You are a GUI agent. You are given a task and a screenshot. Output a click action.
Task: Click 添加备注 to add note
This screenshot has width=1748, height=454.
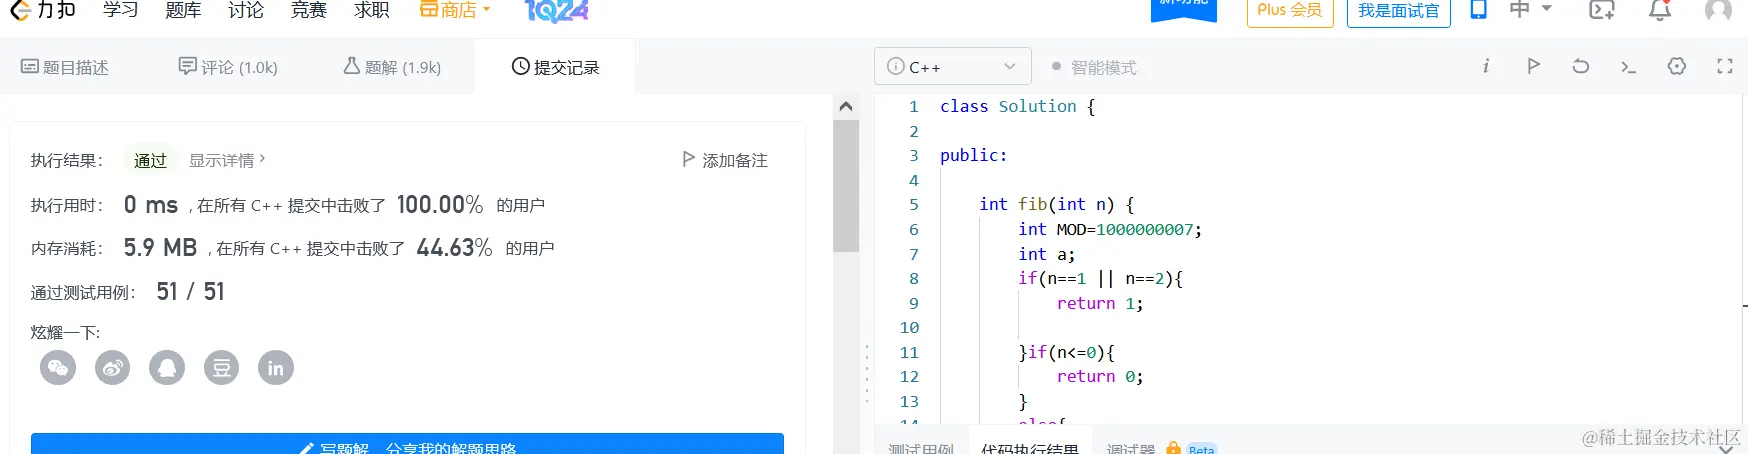725,160
